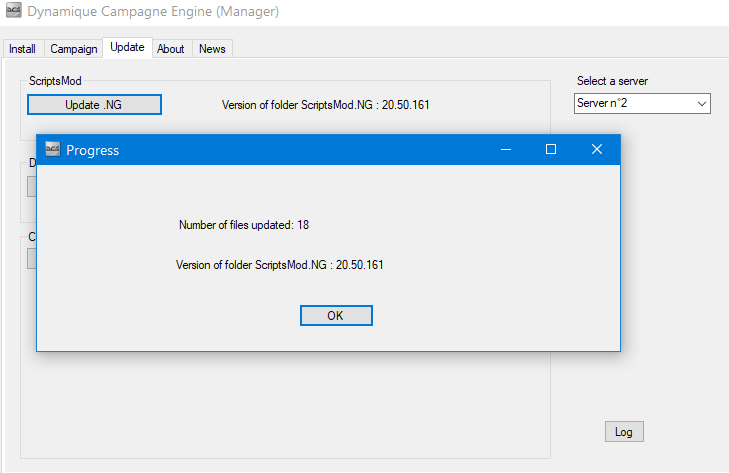The height and width of the screenshot is (473, 729).
Task: Click dialog text 'Version of folder ScriptsMod.NG : 20.50.161'
Action: click(279, 265)
